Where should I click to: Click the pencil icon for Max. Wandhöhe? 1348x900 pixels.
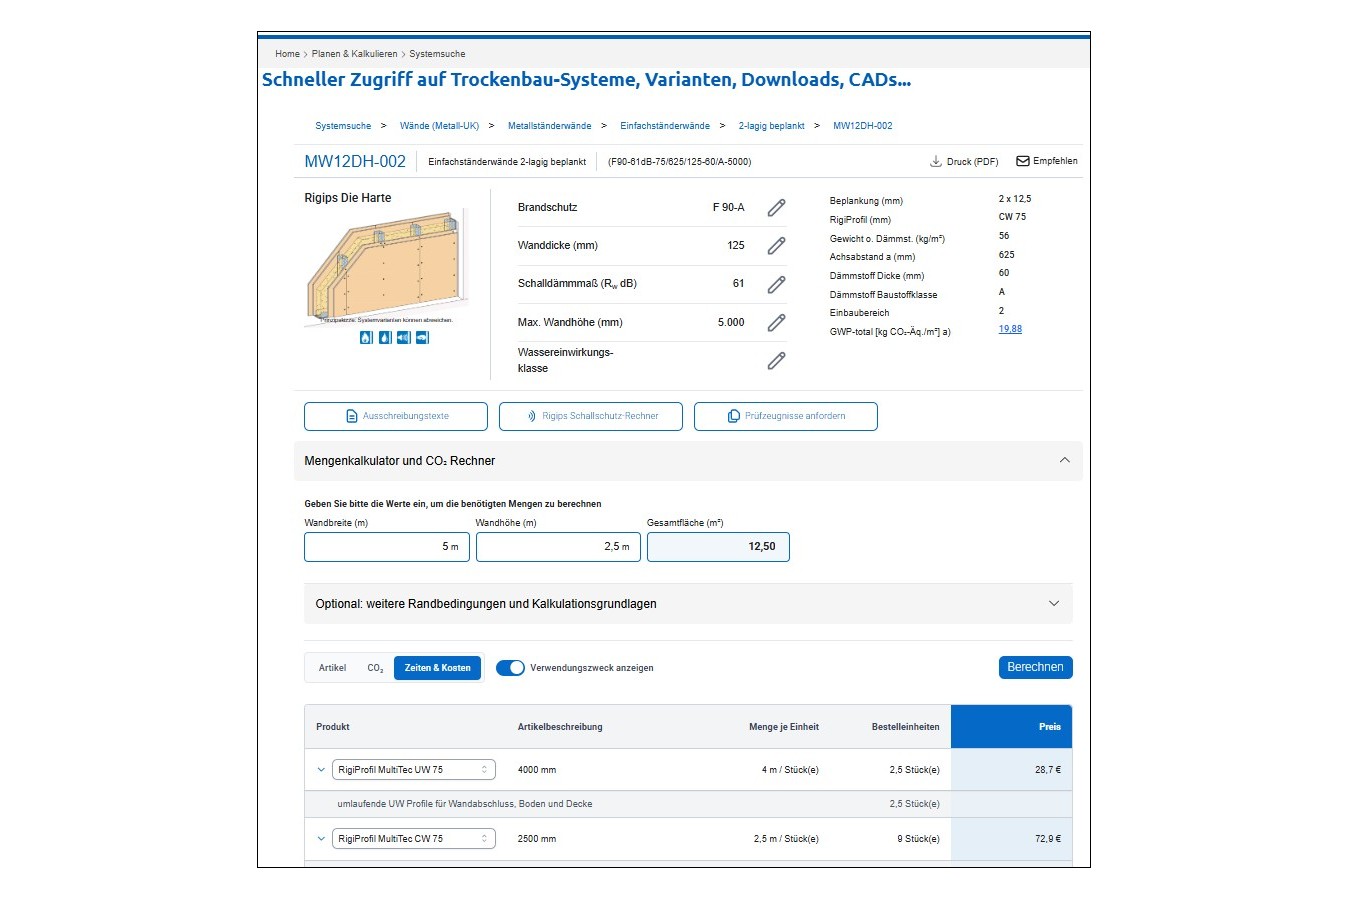point(776,323)
